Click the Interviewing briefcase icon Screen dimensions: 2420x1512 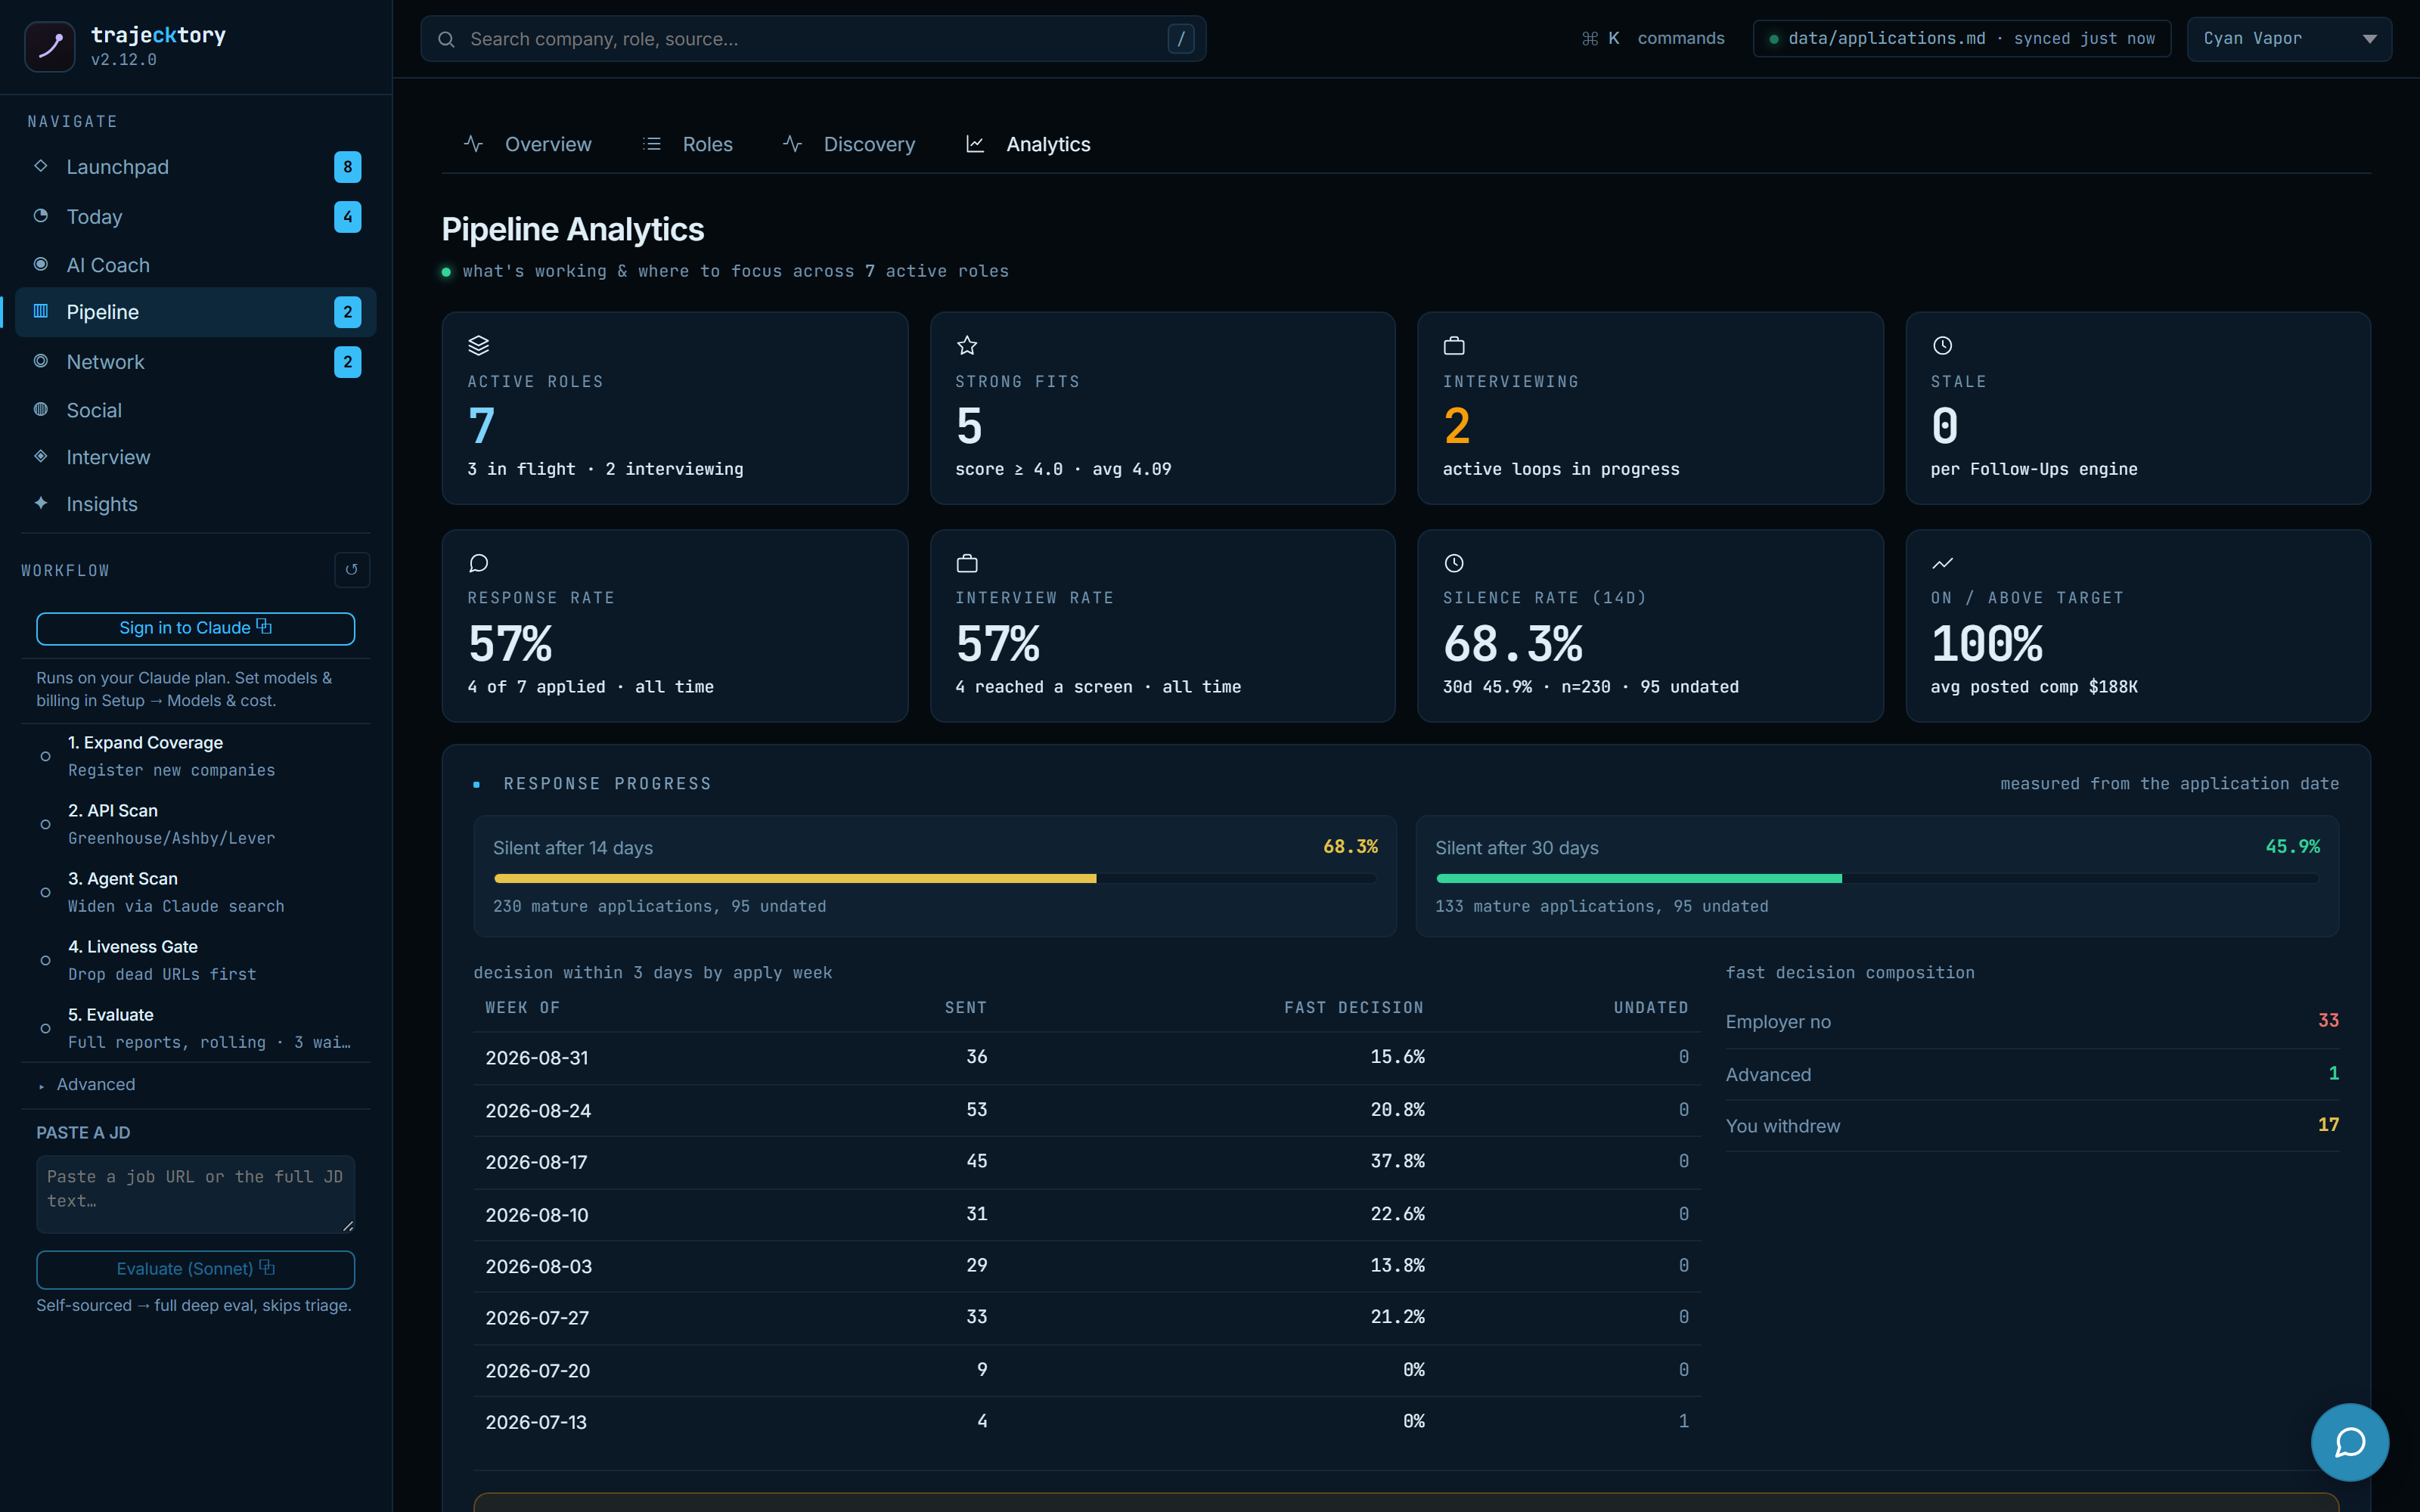[x=1454, y=345]
